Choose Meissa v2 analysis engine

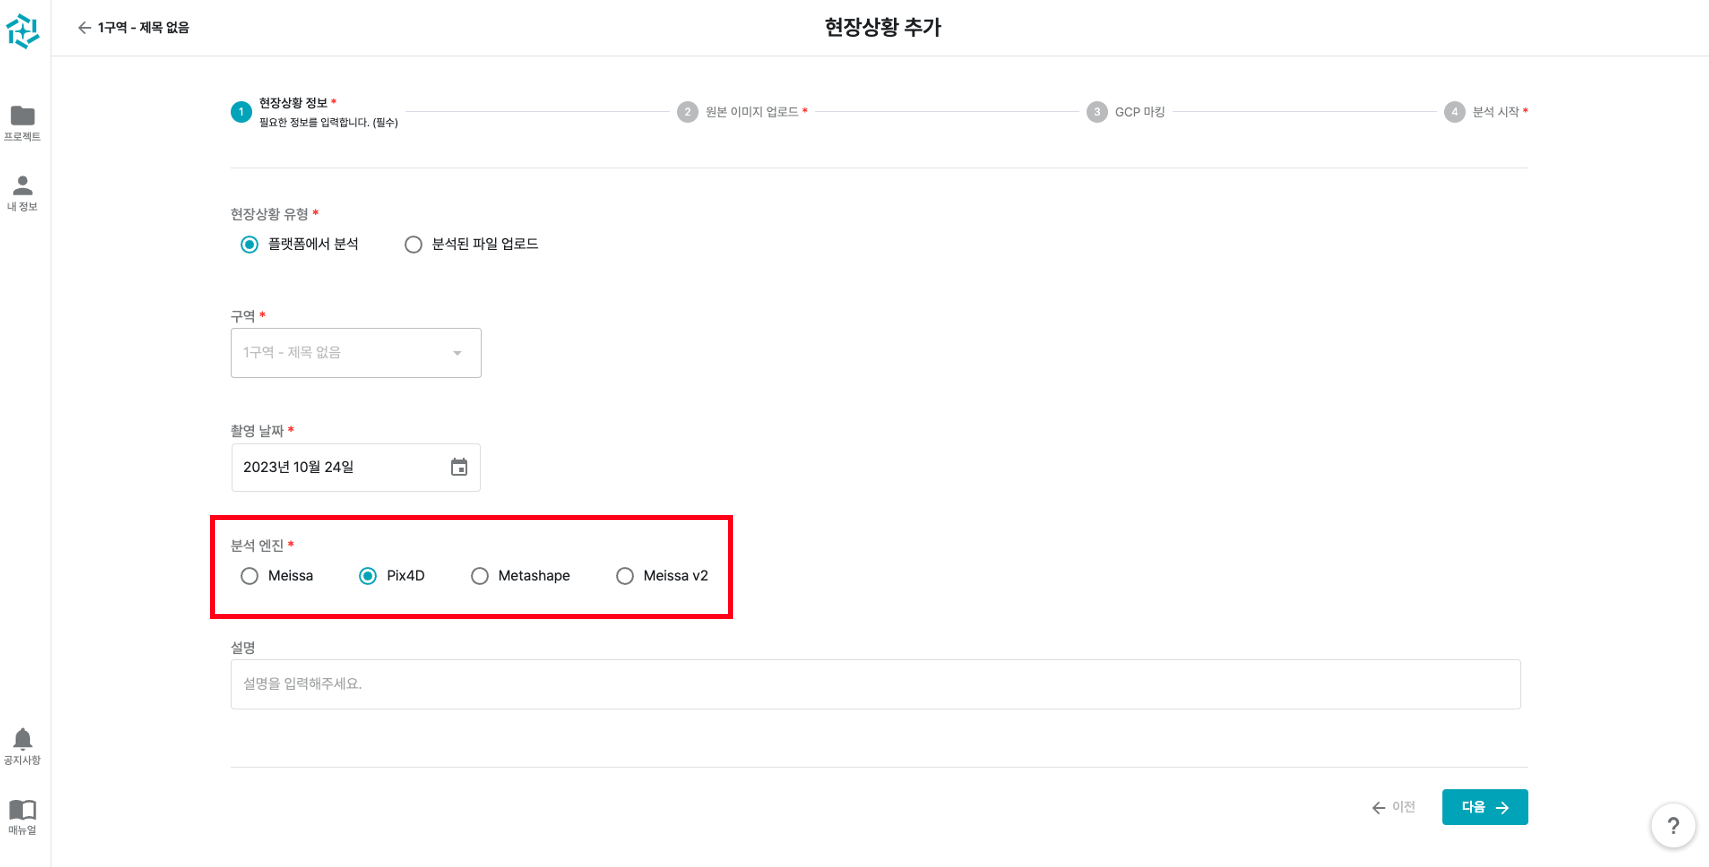(x=625, y=576)
